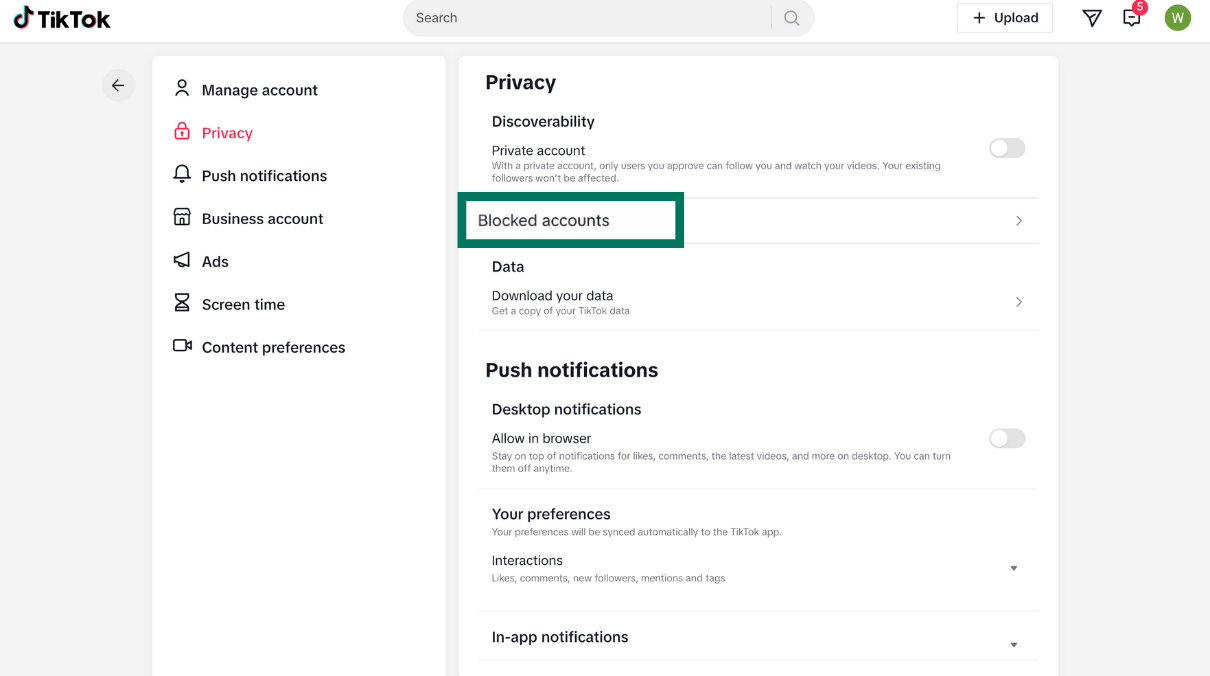
Task: Click the Upload button
Action: pos(1004,17)
